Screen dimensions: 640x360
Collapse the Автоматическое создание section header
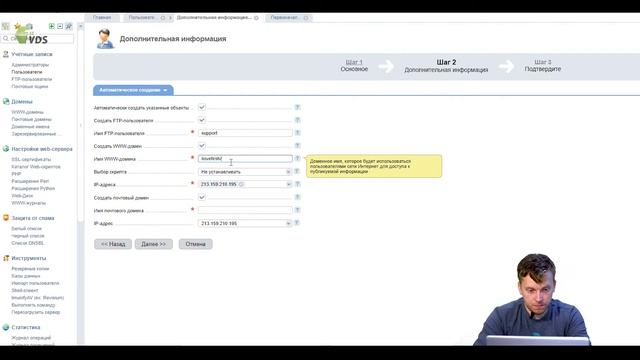click(x=133, y=90)
